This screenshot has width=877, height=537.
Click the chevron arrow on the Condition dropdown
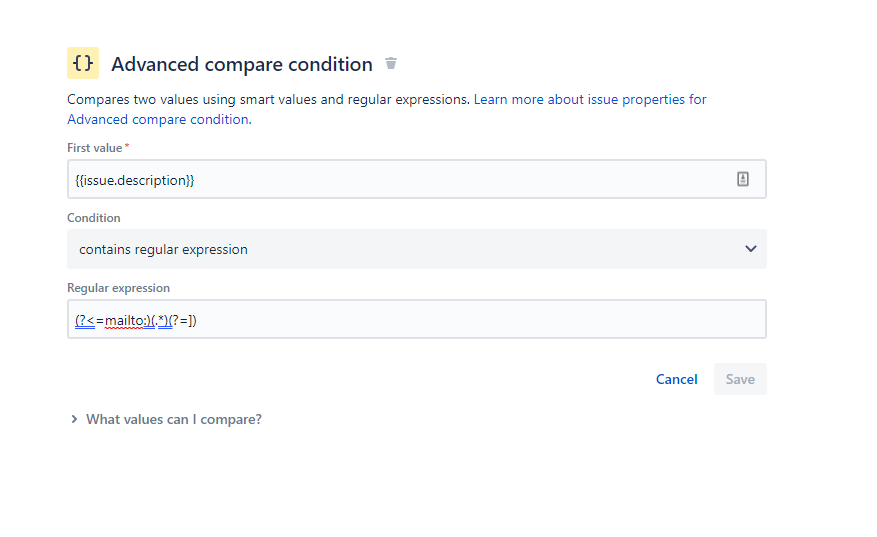751,249
